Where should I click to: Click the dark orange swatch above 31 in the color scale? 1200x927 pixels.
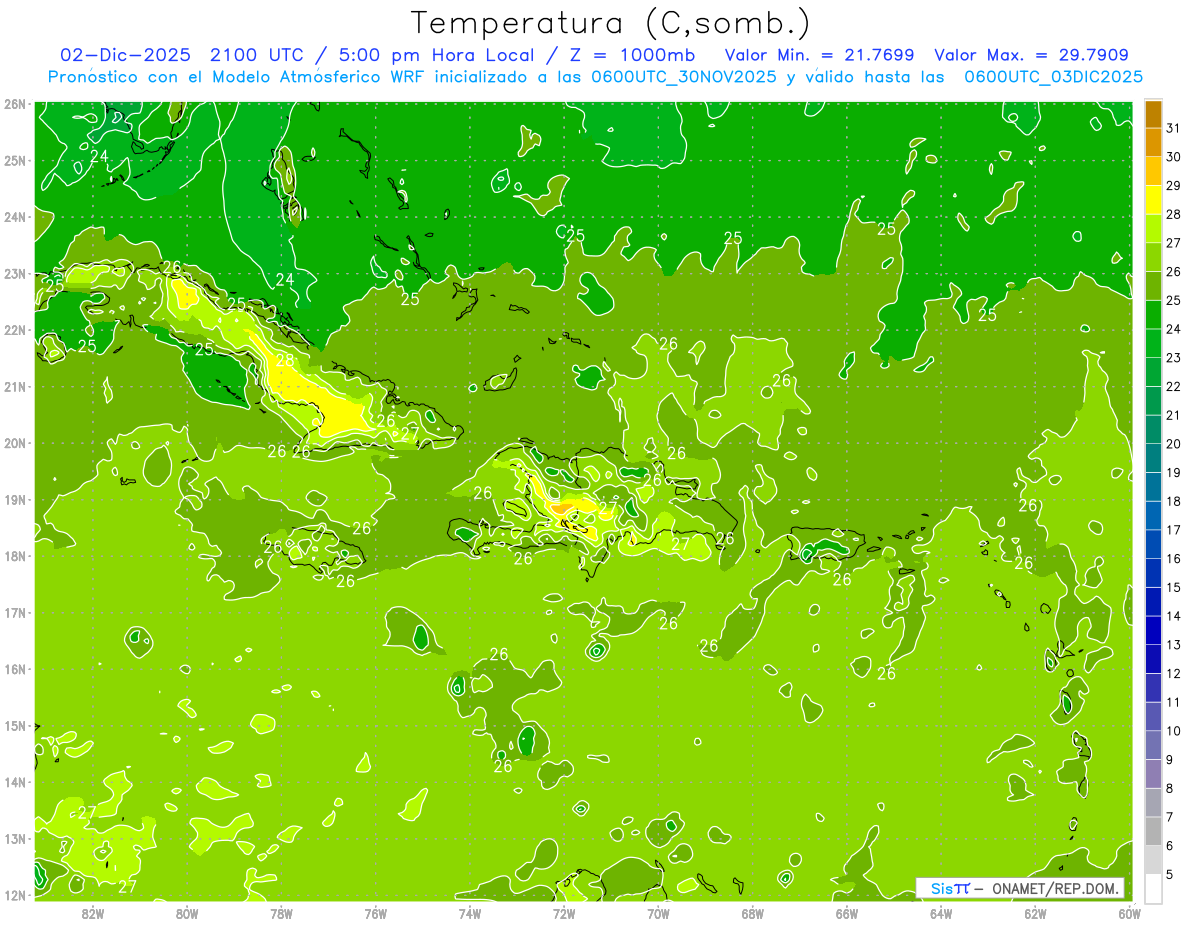click(1153, 114)
